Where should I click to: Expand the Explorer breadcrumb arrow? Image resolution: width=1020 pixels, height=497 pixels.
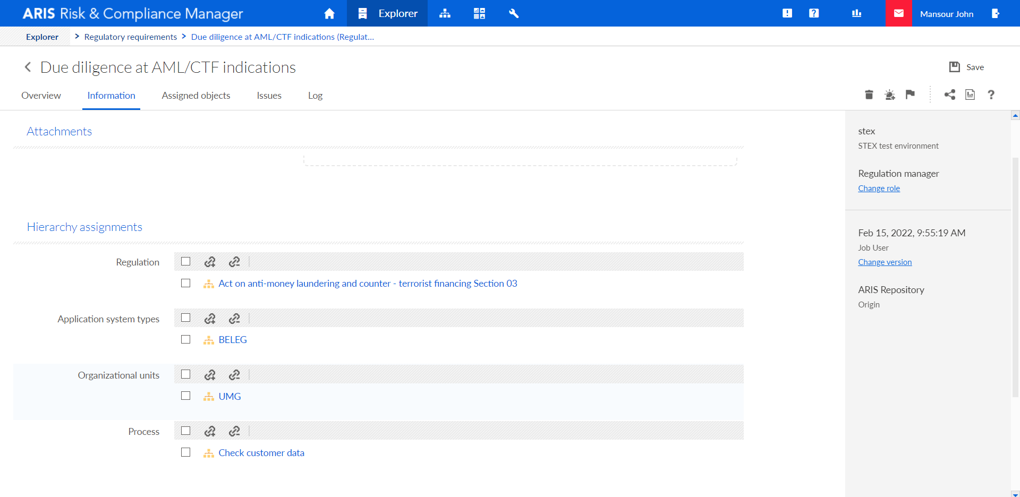tap(77, 37)
